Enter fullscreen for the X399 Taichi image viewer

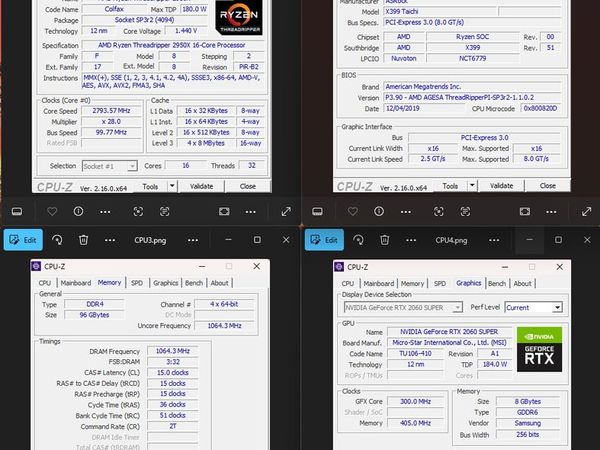pos(587,212)
